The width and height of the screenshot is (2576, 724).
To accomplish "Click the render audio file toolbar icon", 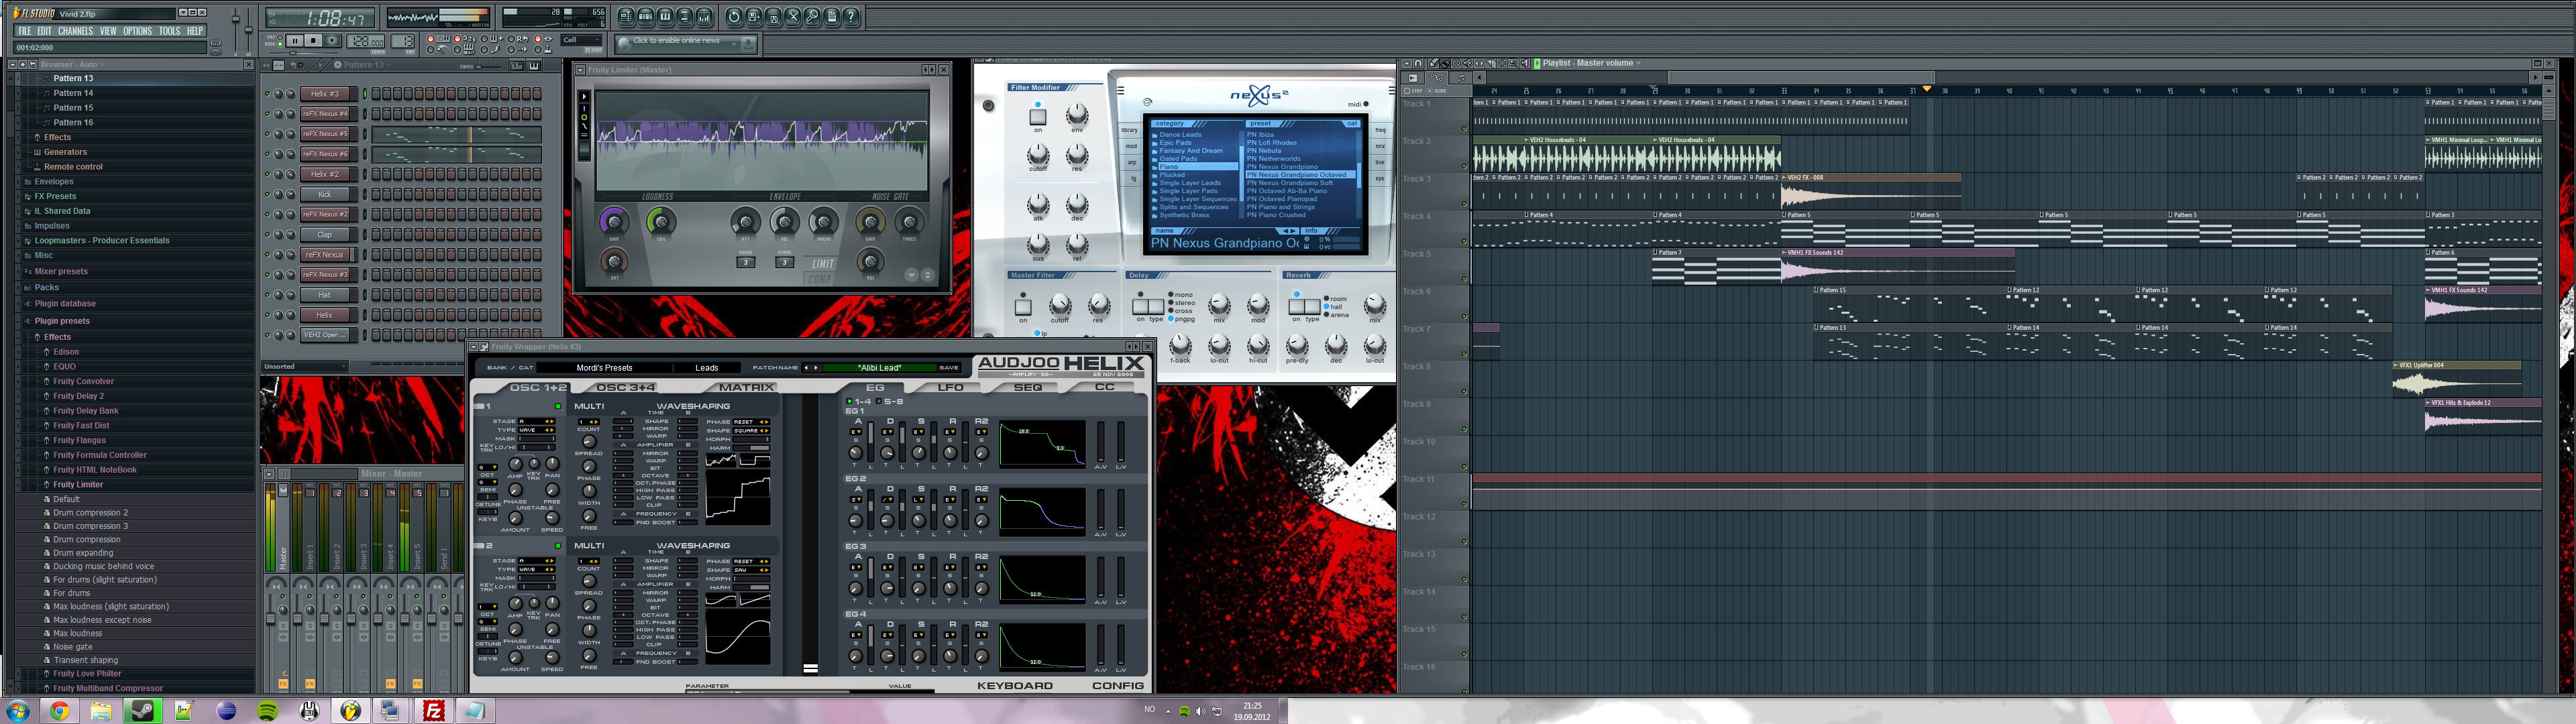I will point(774,17).
